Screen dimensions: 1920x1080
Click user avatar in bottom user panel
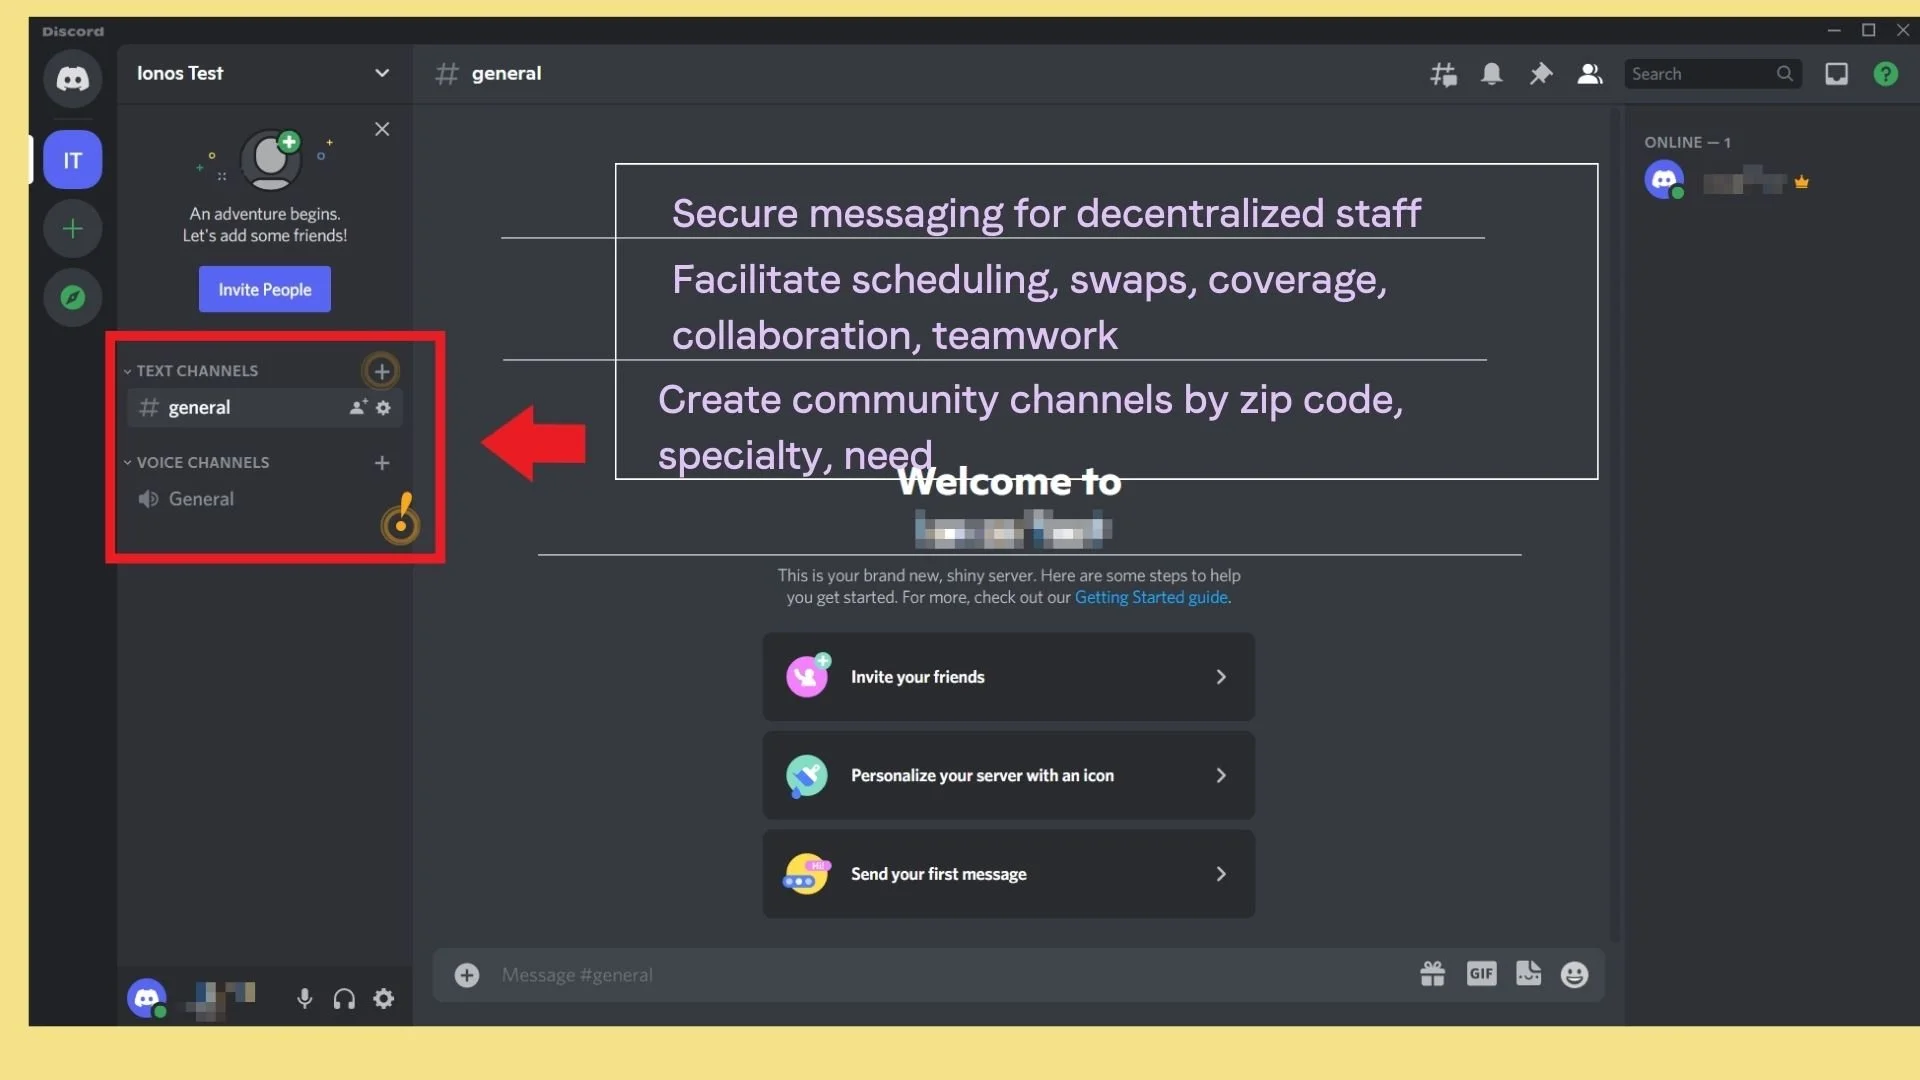click(147, 998)
